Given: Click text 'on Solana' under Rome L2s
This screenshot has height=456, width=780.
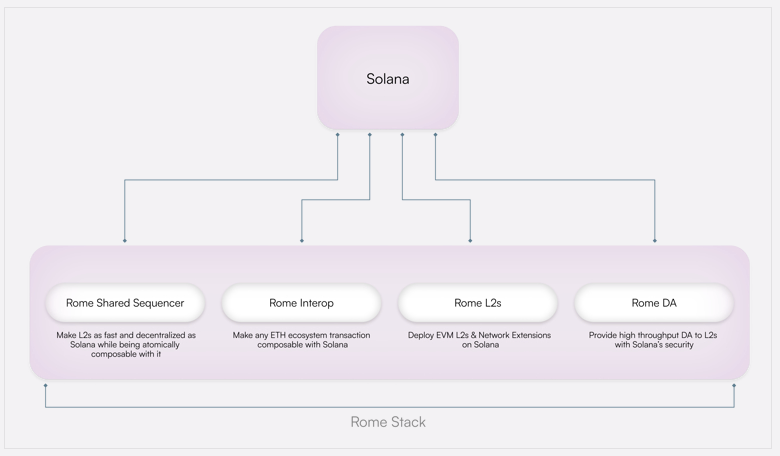Looking at the screenshot, I should tap(480, 345).
